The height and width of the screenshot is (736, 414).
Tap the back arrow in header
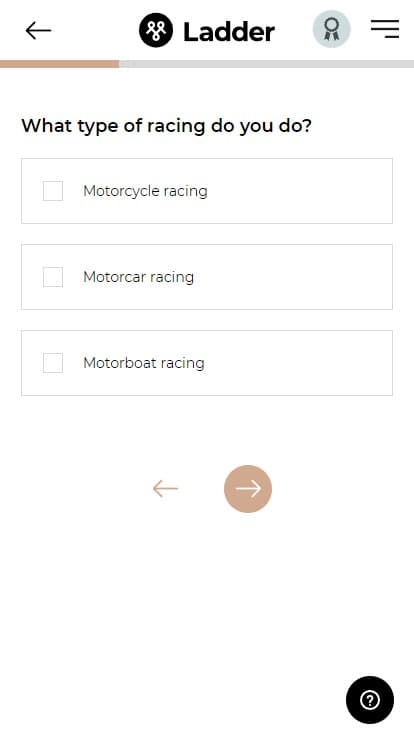click(x=38, y=31)
